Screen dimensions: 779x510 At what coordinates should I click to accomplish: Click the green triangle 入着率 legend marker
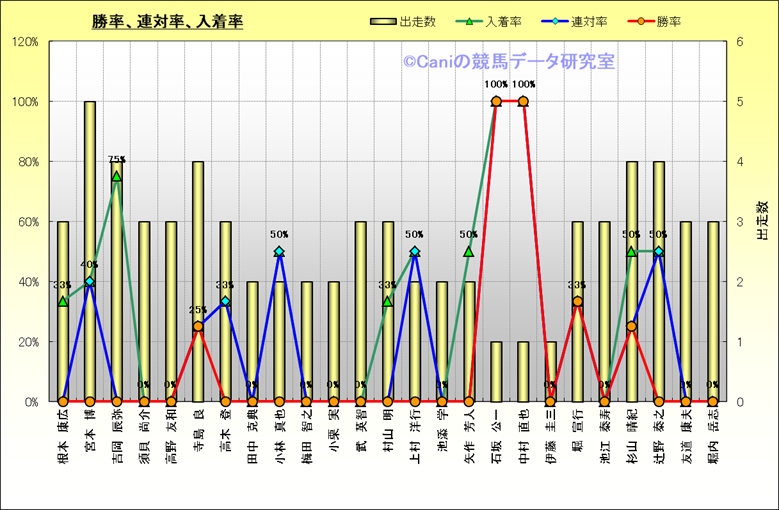[471, 21]
